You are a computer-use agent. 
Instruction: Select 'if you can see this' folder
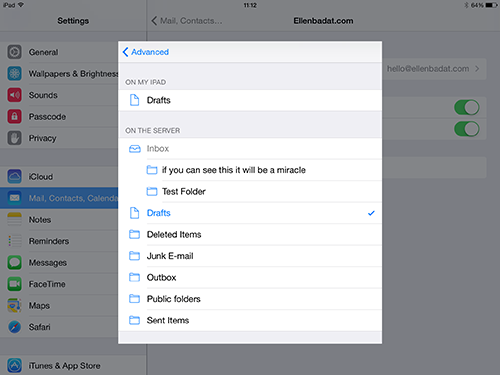[x=250, y=170]
